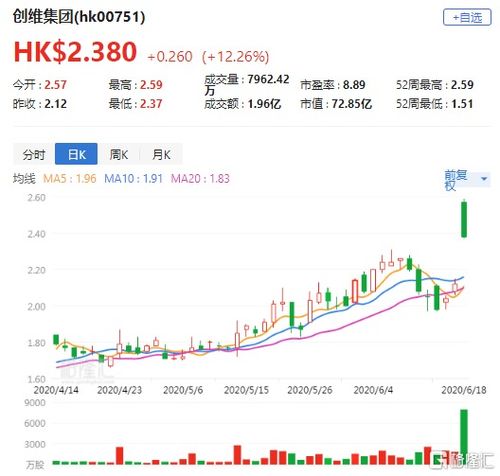Click 52周最高 value 2.59
500x476 pixels.
pos(462,85)
